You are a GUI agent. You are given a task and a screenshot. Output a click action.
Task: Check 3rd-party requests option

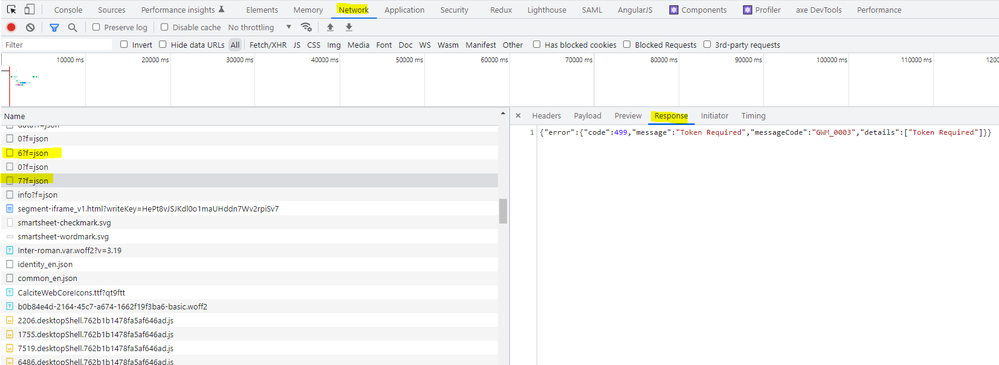point(707,45)
